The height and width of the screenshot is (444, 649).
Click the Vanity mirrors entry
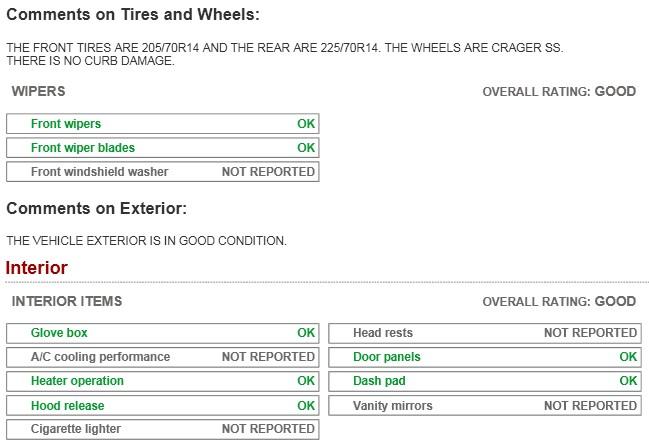(x=485, y=406)
